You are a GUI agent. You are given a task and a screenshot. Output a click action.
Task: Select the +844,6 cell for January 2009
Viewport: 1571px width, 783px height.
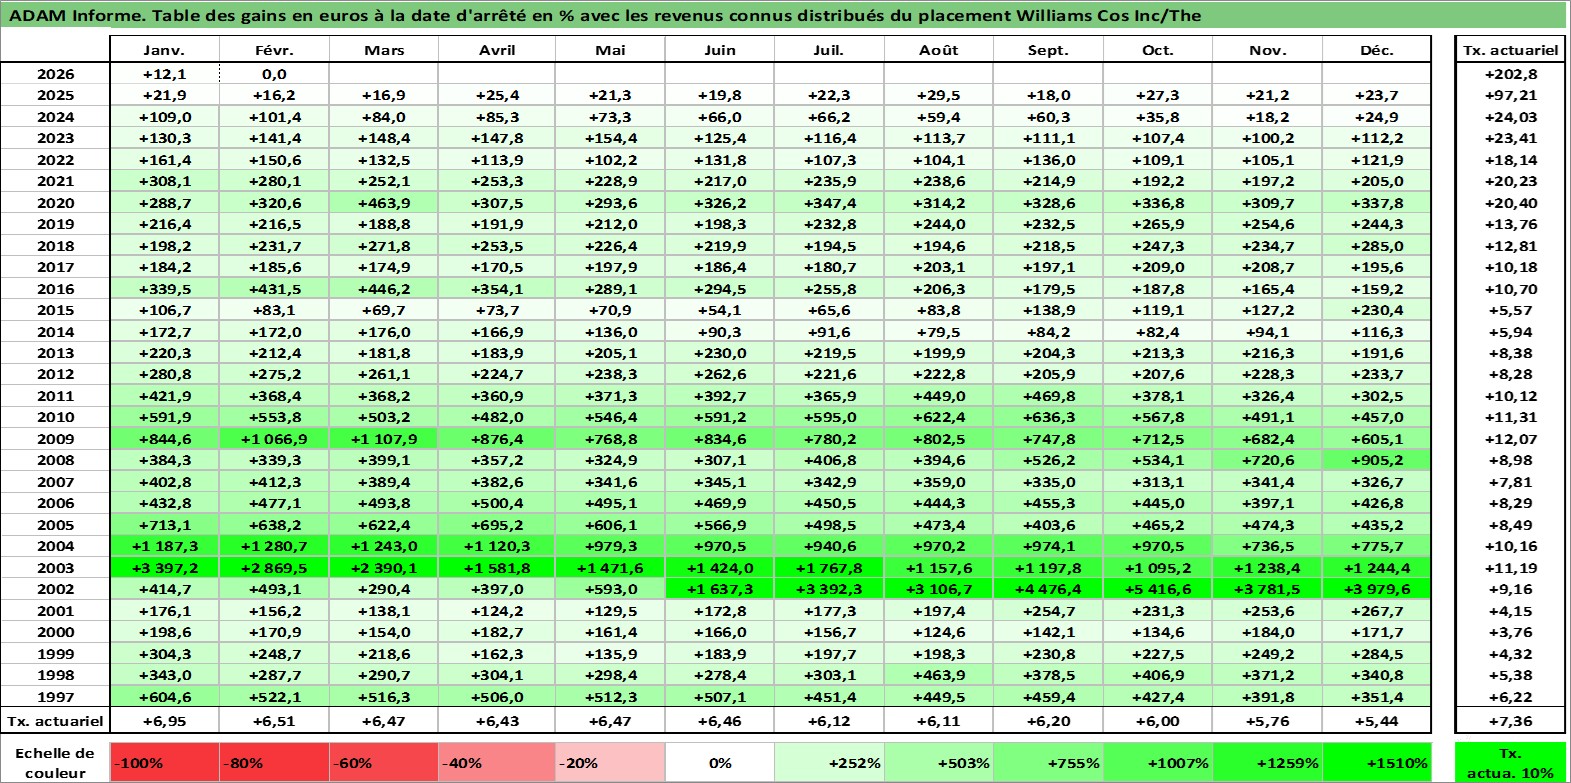[x=164, y=439]
